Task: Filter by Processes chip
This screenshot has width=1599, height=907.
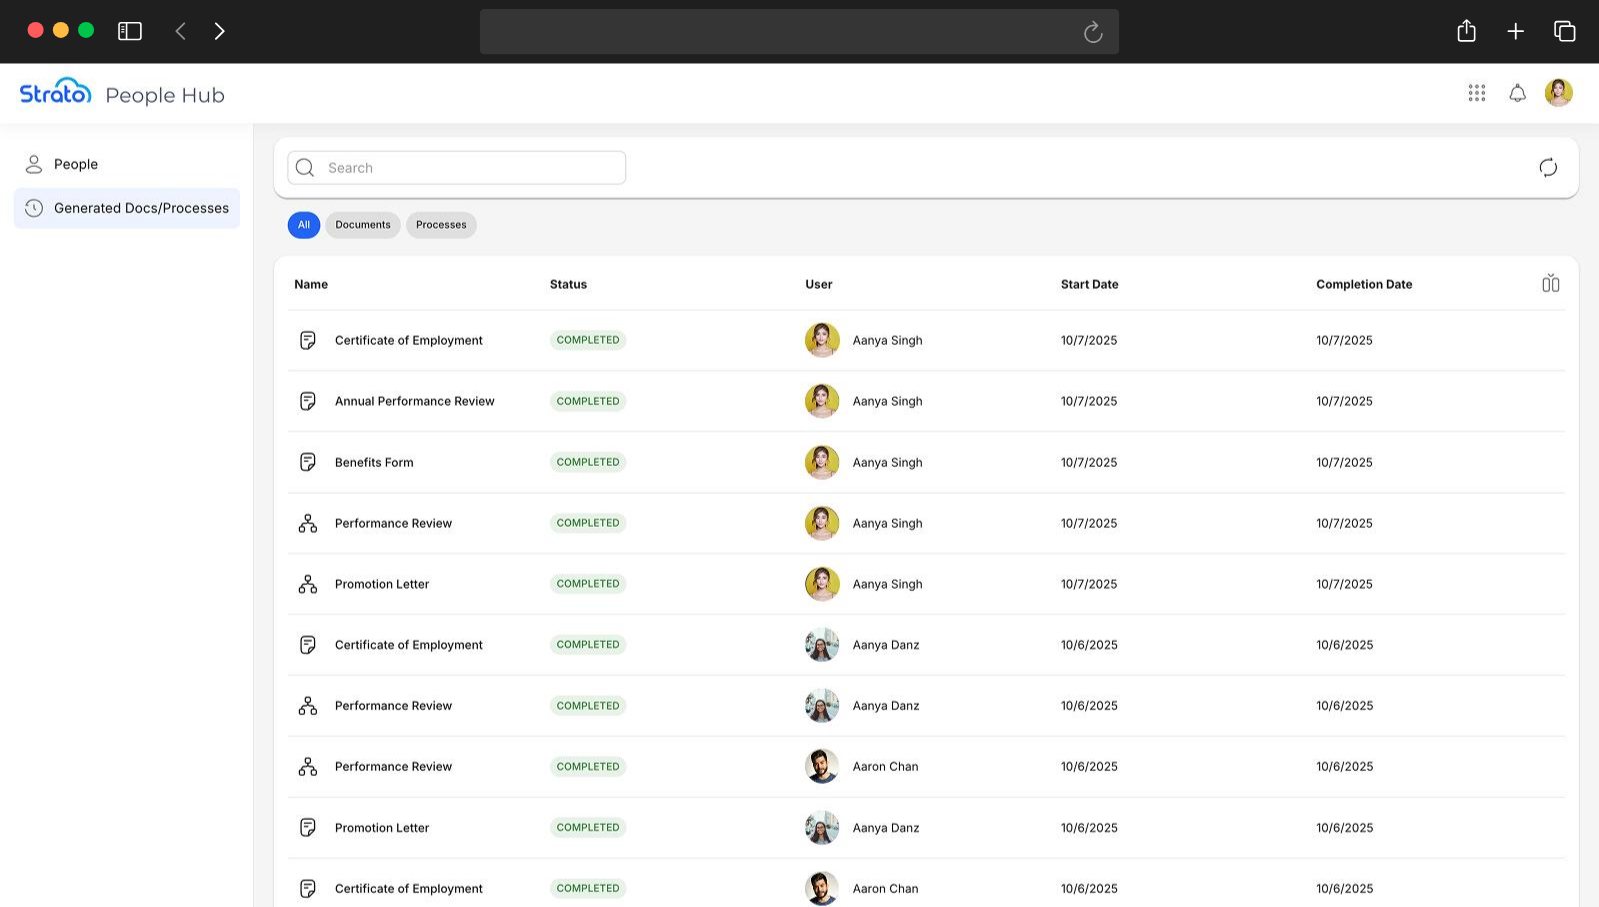Action: click(x=441, y=225)
